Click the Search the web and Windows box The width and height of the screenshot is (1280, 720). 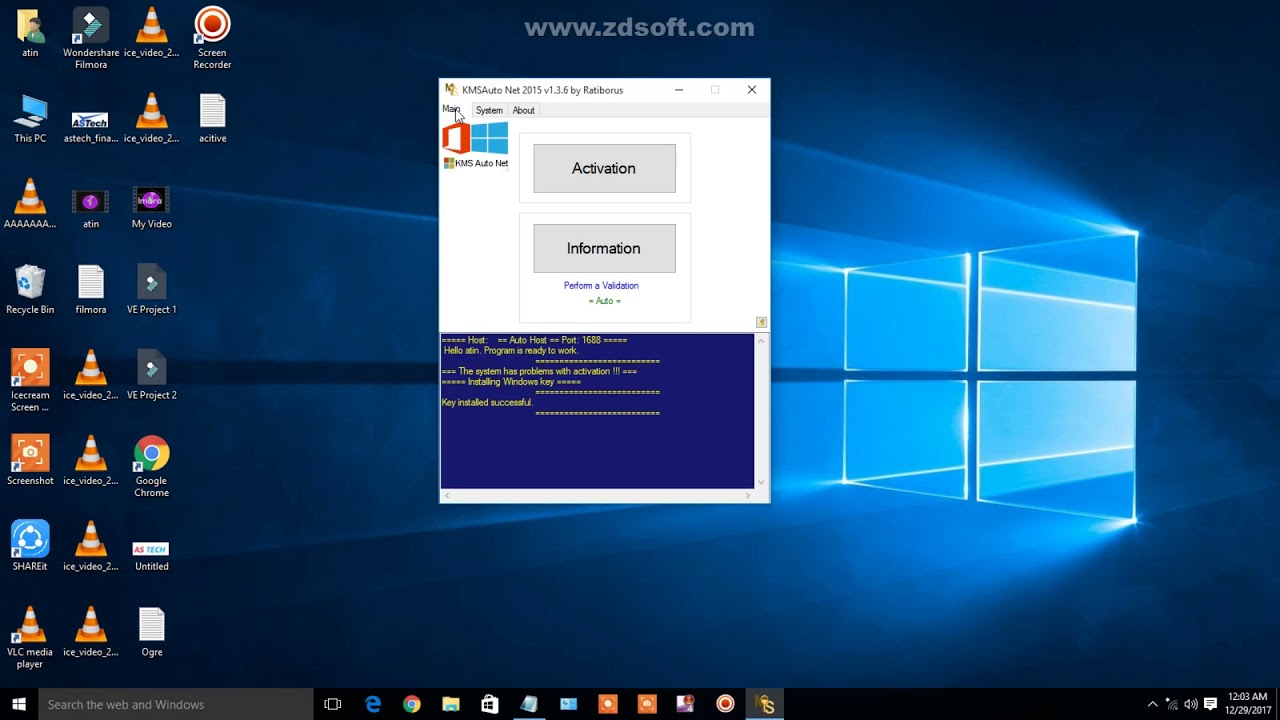coord(176,704)
